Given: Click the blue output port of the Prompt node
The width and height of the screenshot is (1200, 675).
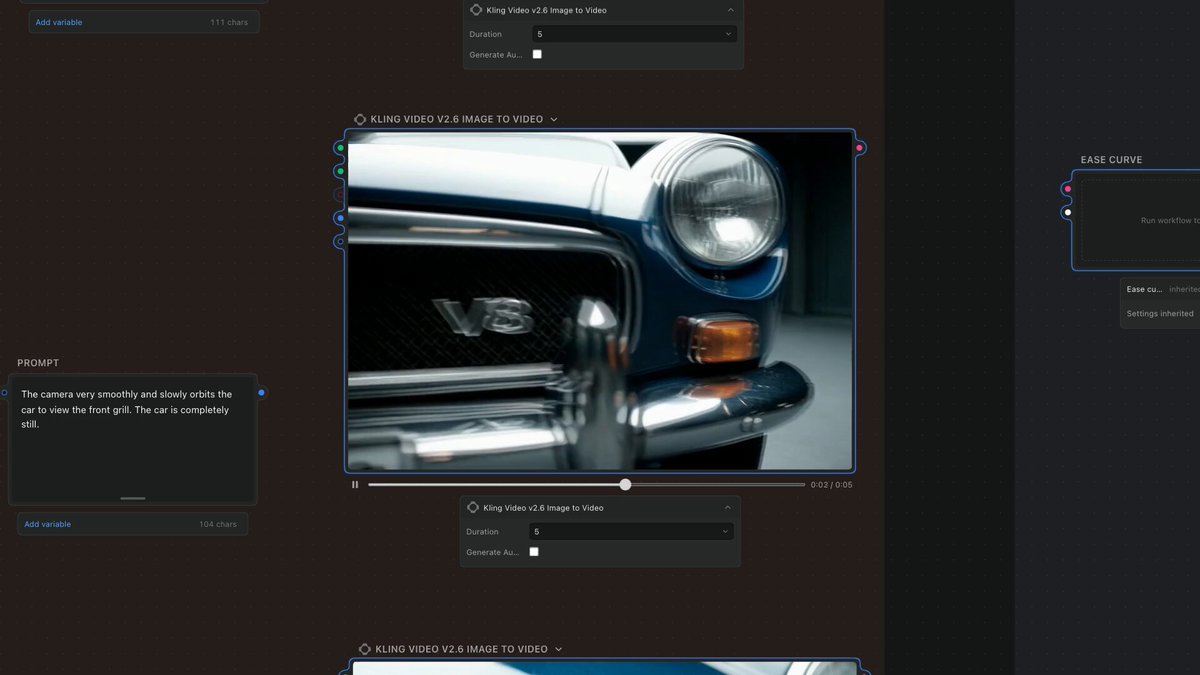Looking at the screenshot, I should pos(261,393).
